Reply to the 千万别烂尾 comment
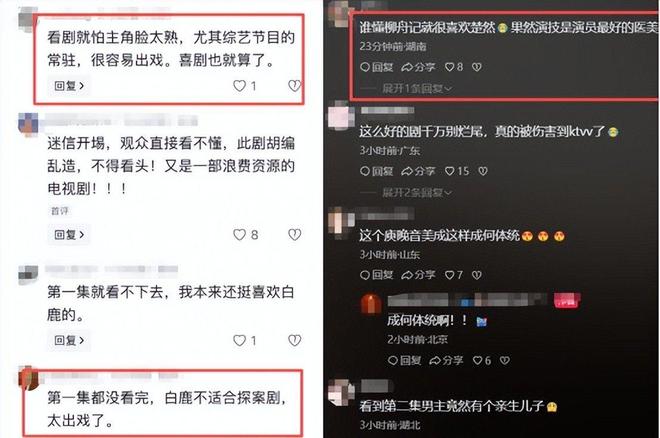This screenshot has width=660, height=438. 377,171
